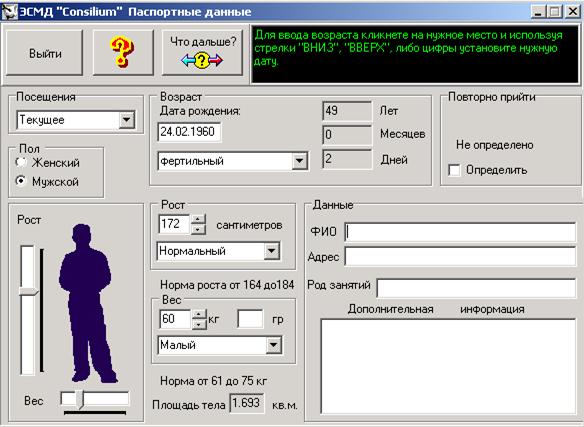
Task: Click the weight field showing 60
Action: (x=175, y=319)
